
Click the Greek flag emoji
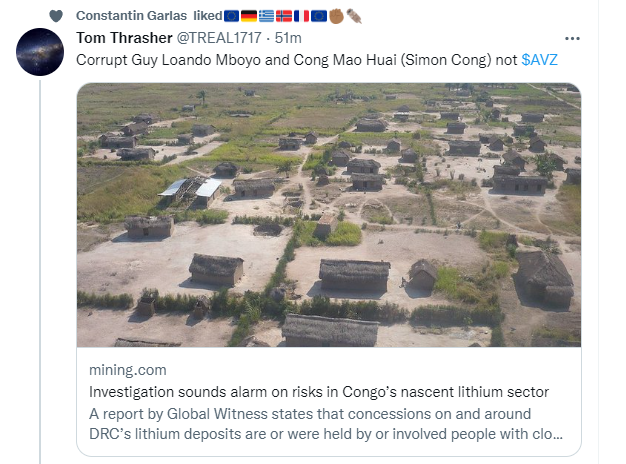pos(266,16)
